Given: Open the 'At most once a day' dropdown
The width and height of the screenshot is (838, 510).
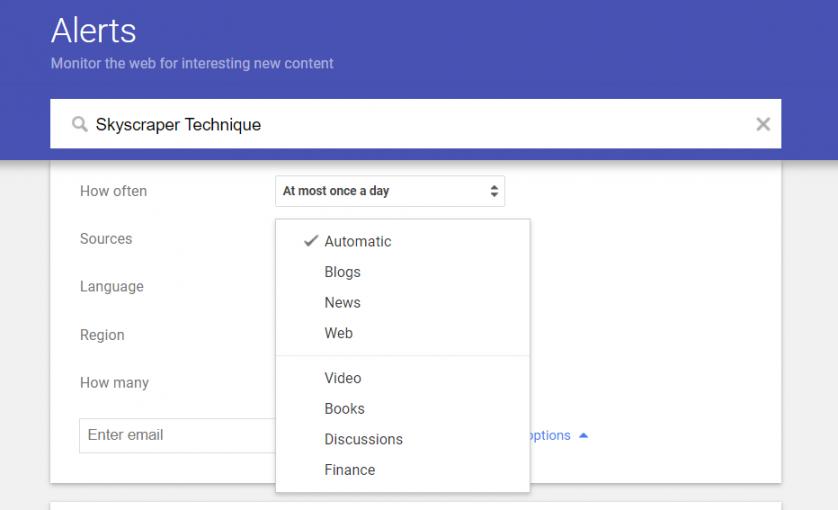Looking at the screenshot, I should [389, 191].
